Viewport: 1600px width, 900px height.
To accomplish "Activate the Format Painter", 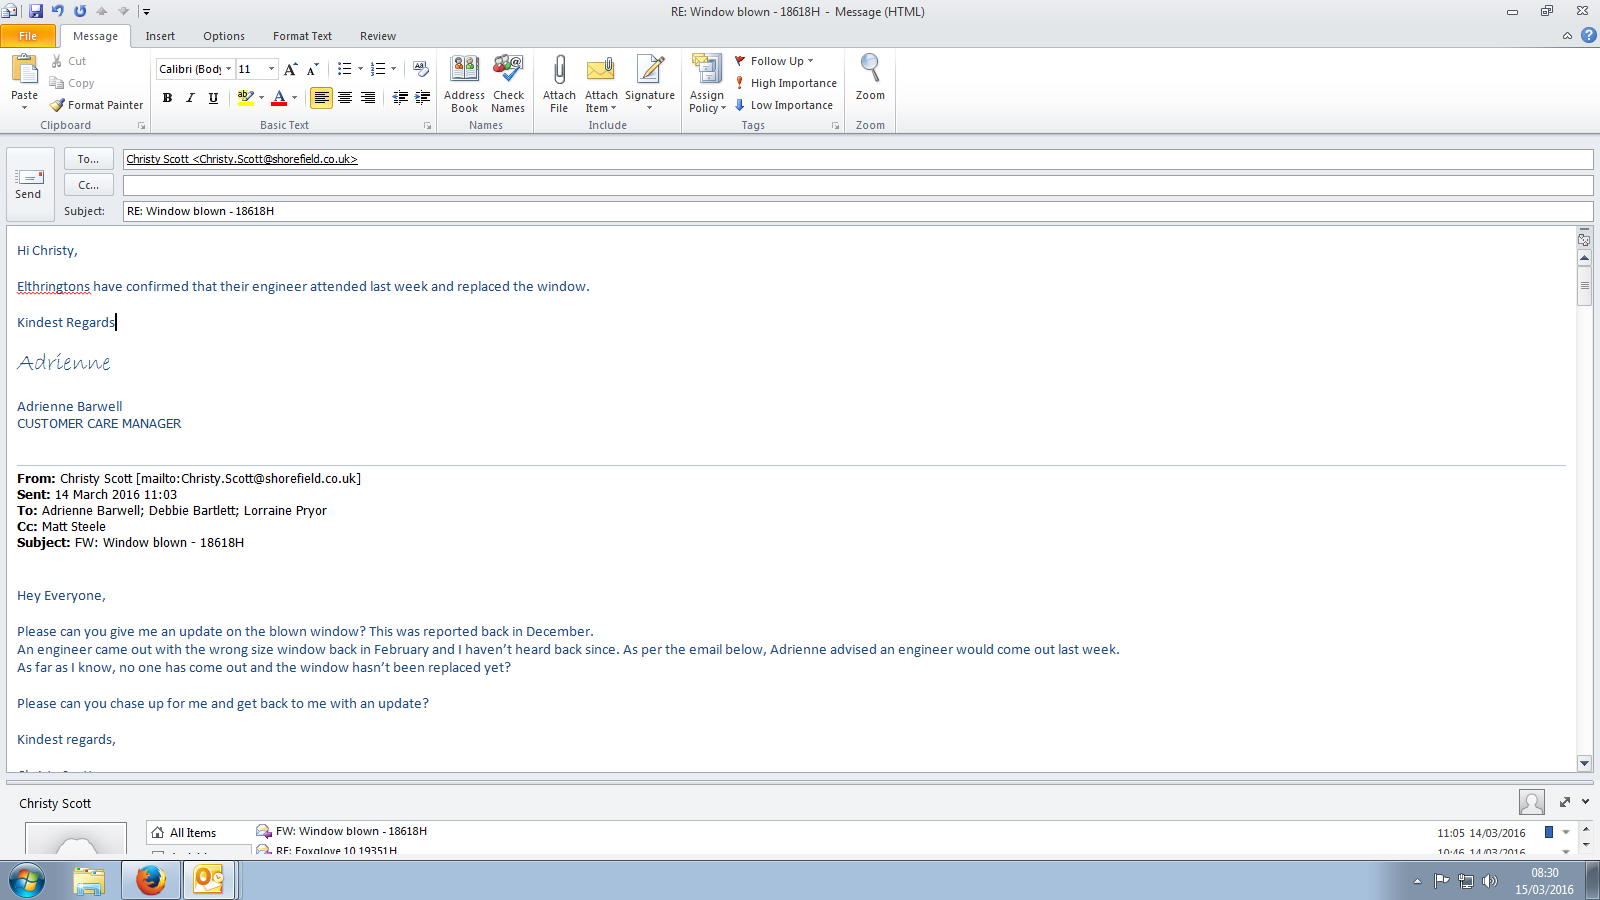I will point(97,105).
